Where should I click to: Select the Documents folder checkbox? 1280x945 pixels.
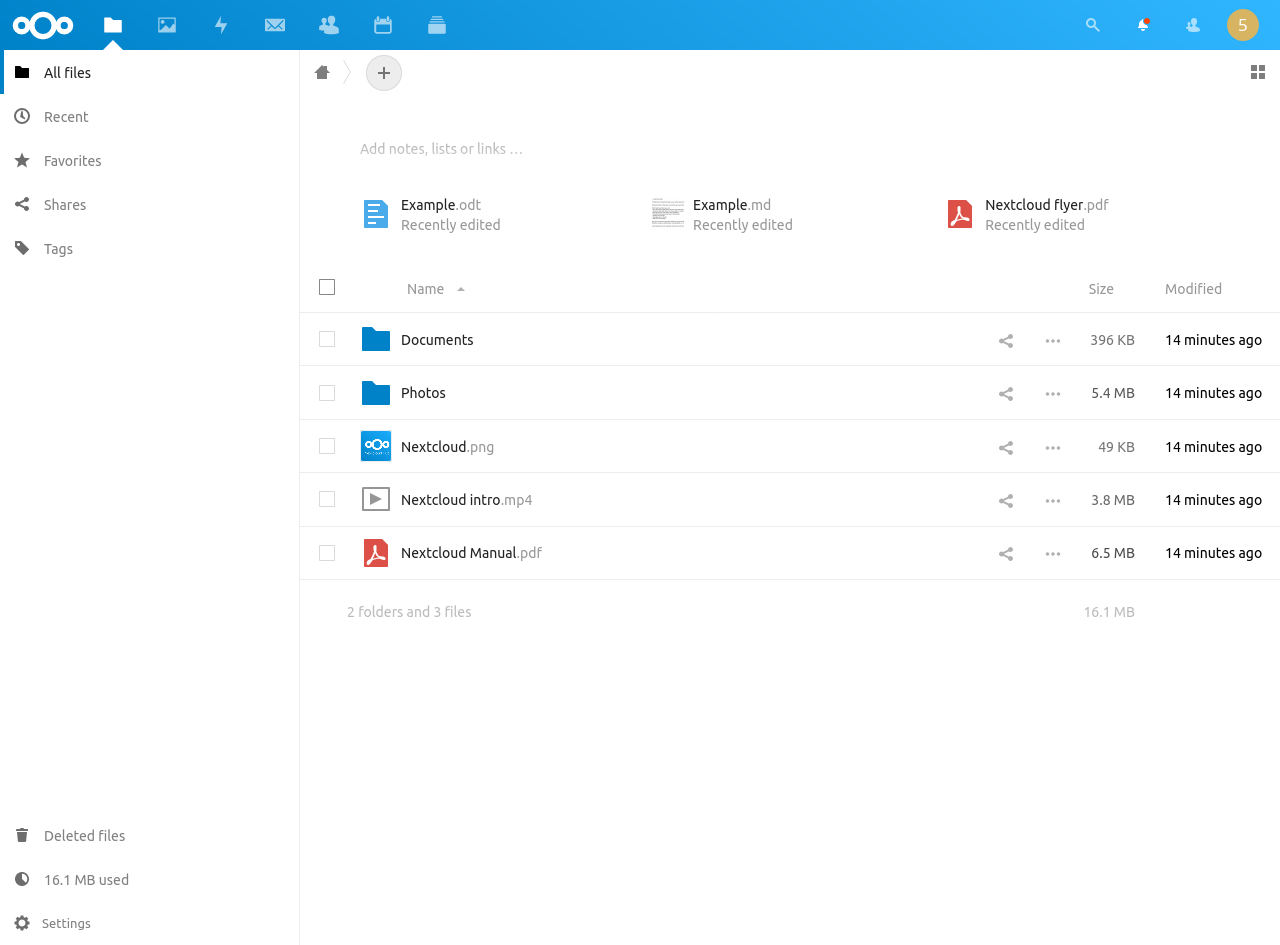click(327, 339)
